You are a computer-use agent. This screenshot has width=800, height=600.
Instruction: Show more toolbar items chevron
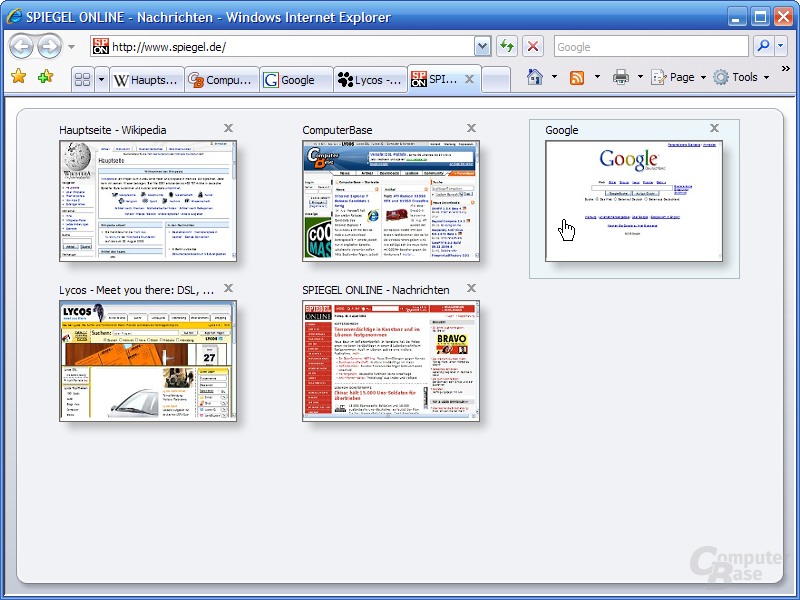[786, 68]
